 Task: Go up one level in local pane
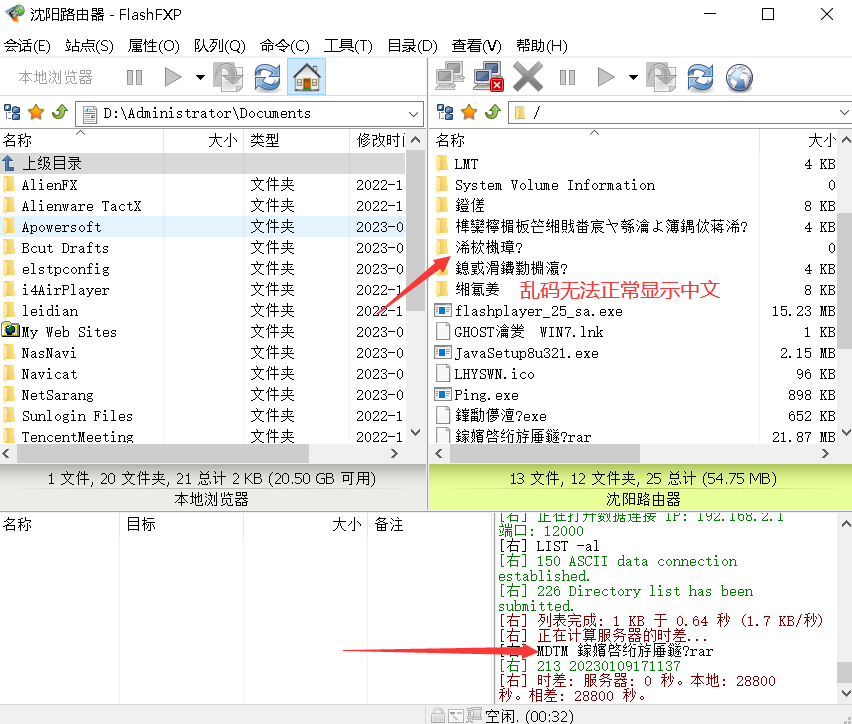[x=59, y=113]
